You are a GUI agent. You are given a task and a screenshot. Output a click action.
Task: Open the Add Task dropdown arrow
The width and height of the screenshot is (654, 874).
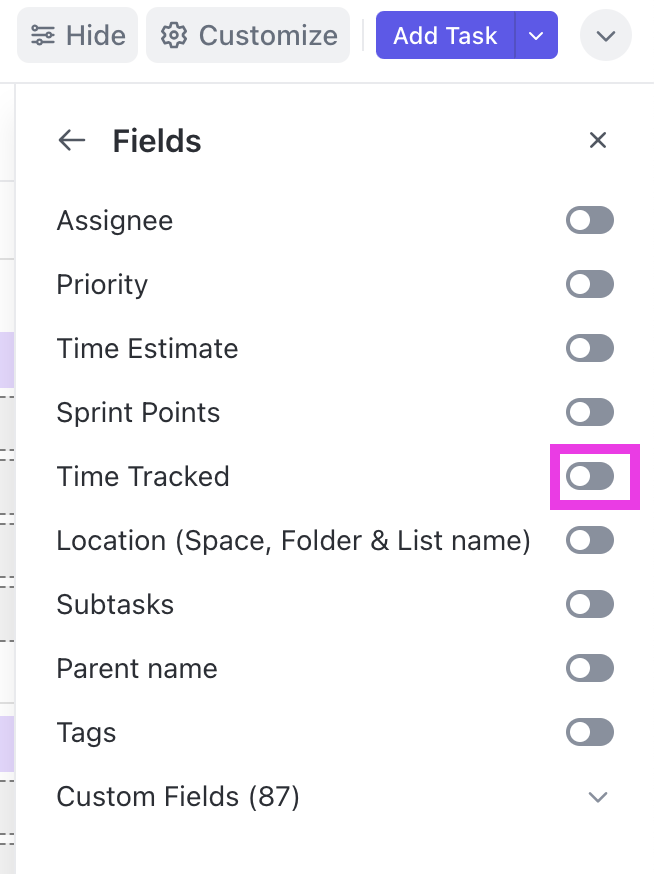click(537, 36)
